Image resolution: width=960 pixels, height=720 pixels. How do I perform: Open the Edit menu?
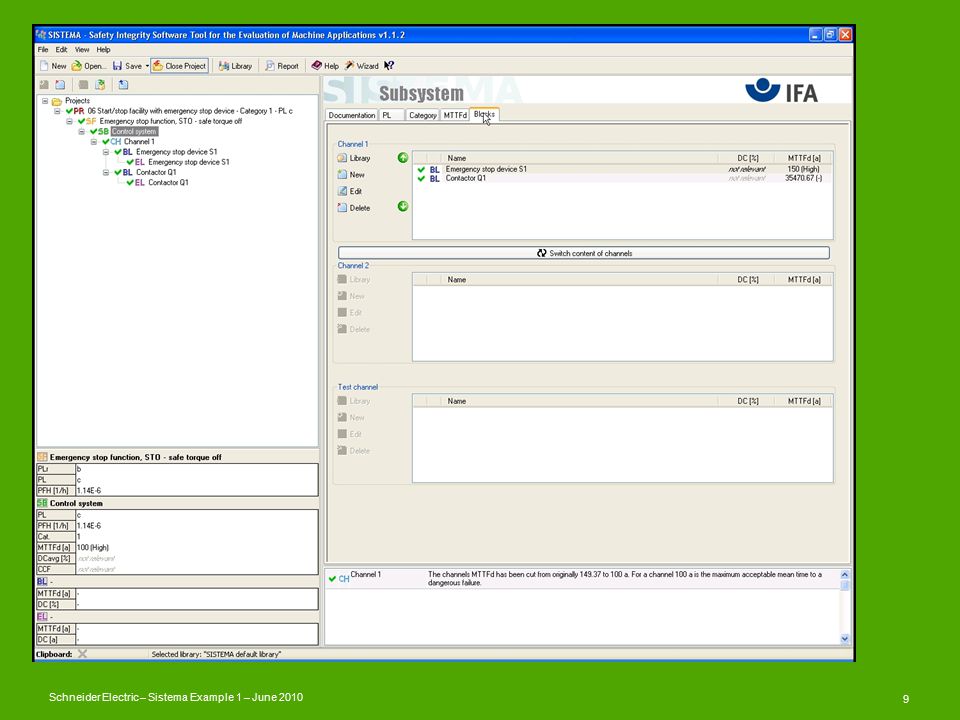[x=61, y=50]
